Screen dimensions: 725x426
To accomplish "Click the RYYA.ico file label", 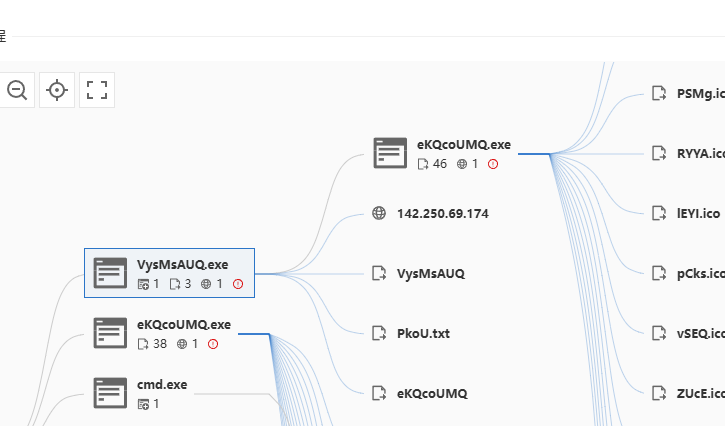I will coord(701,154).
